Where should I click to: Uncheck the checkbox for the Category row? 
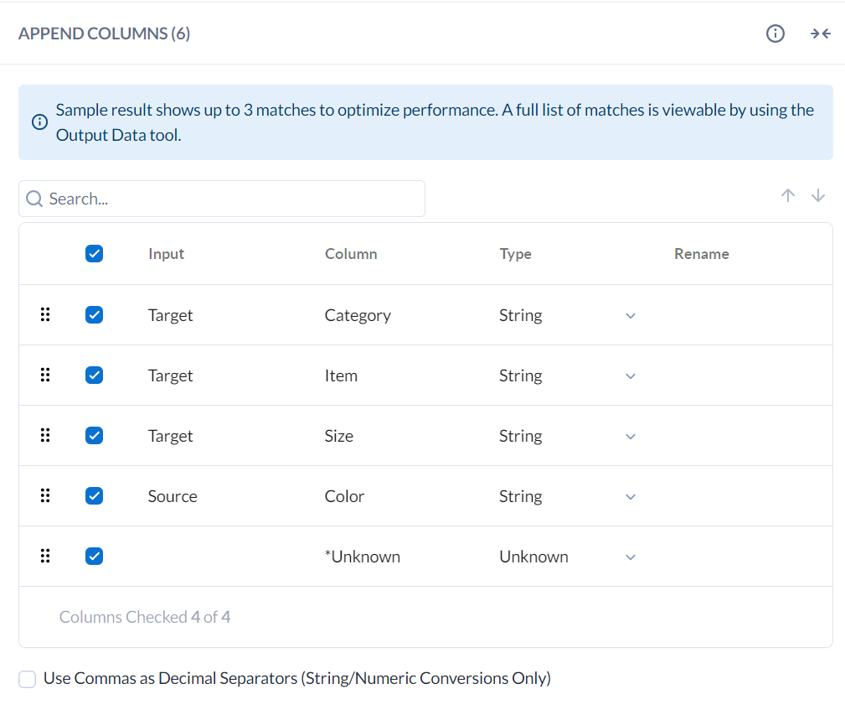coord(94,314)
